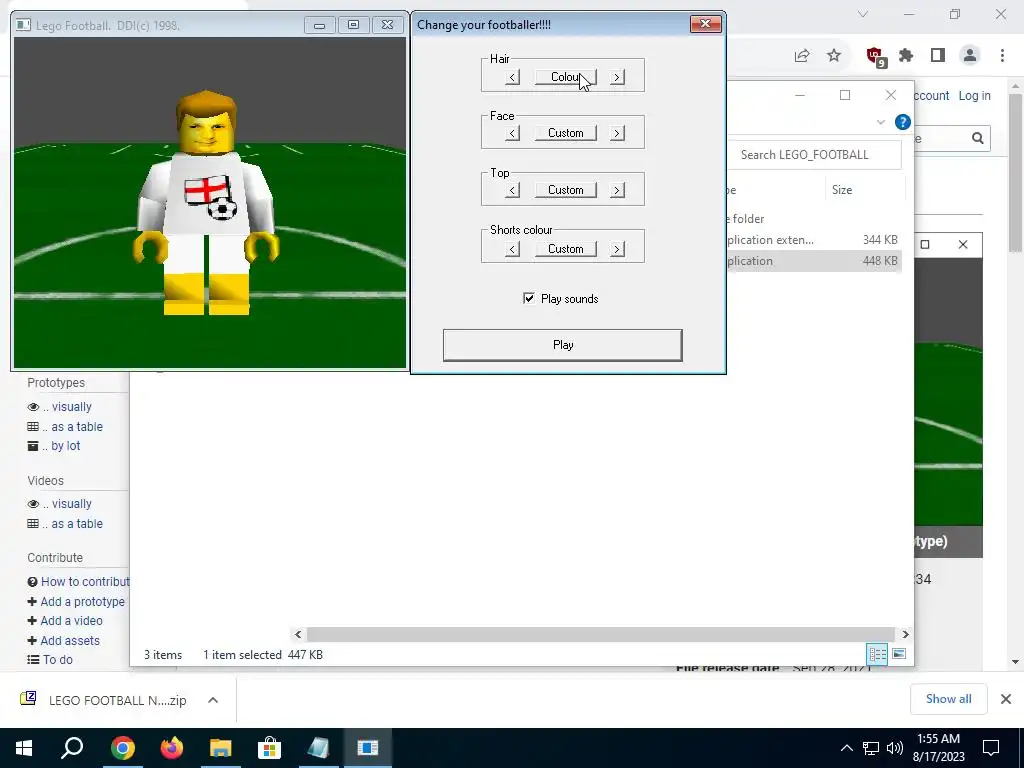Viewport: 1024px width, 768px height.
Task: Click the website search magnifier icon
Action: 978,138
